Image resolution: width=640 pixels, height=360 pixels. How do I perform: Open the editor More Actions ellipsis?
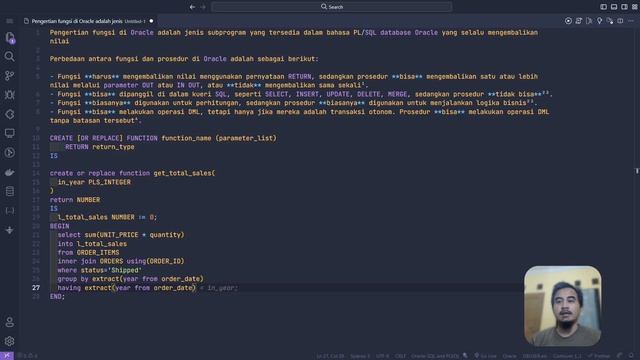[x=631, y=21]
